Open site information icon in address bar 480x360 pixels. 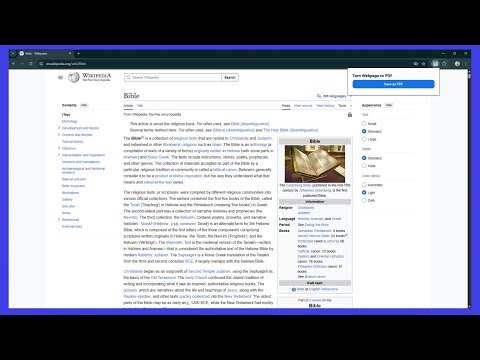pyautogui.click(x=41, y=64)
